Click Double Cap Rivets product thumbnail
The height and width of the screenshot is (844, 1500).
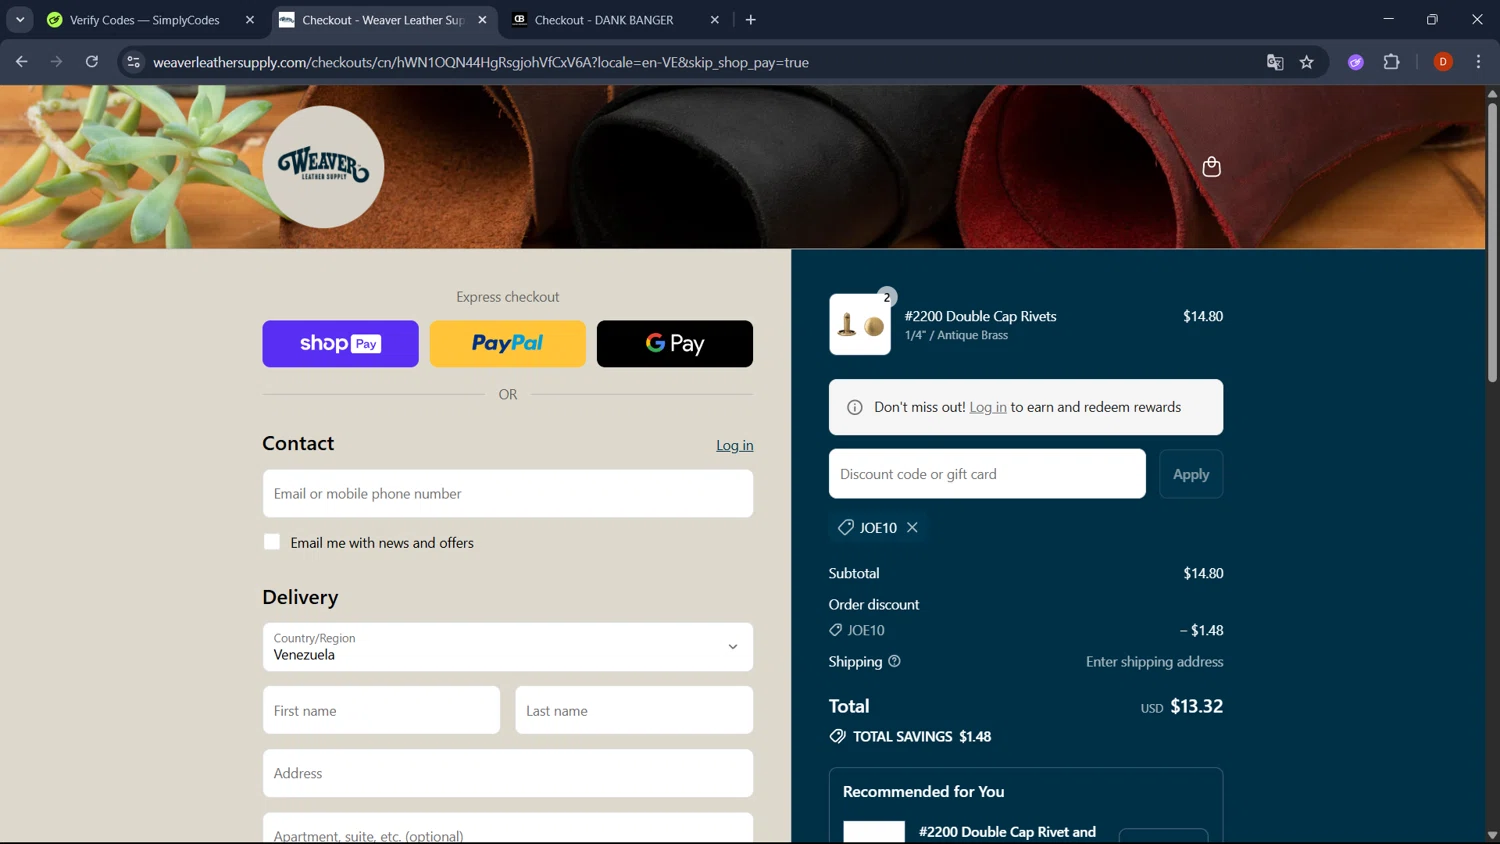point(860,324)
